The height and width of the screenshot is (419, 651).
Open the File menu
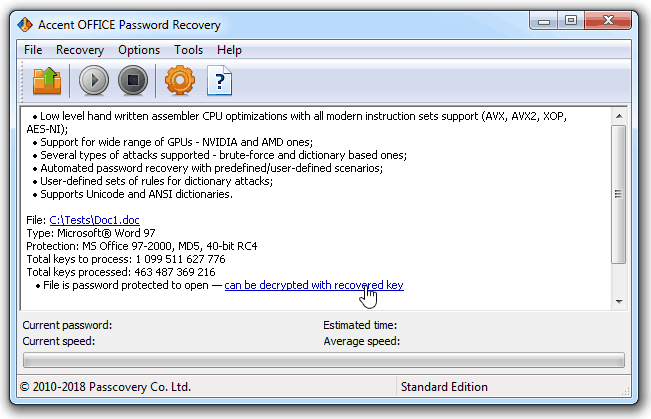(33, 50)
